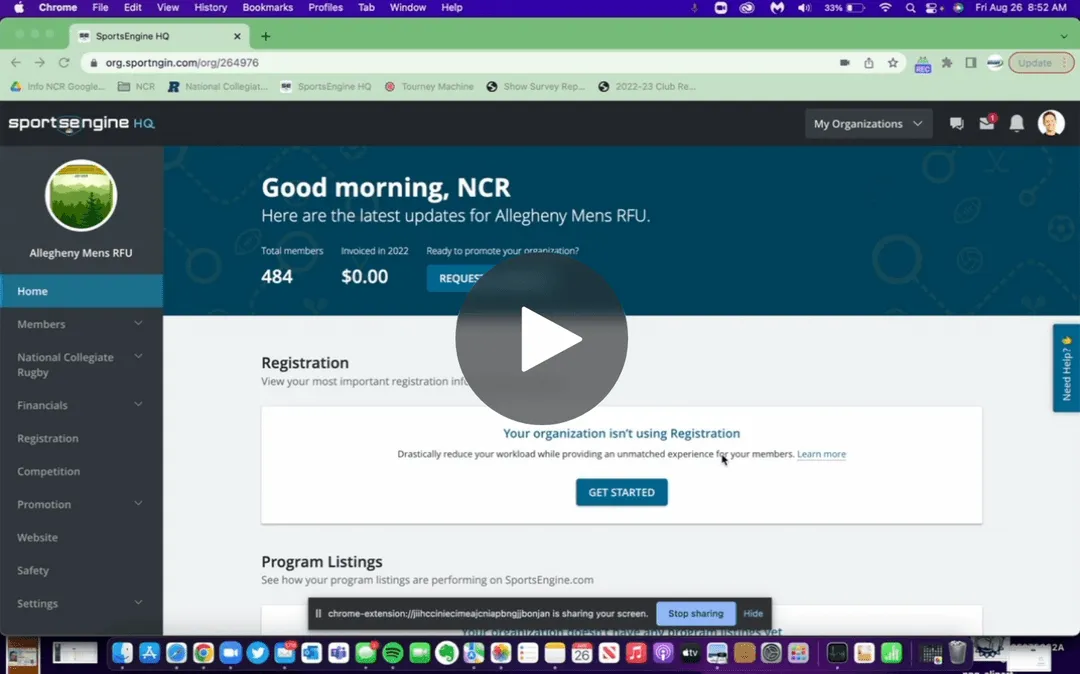Open Finder from the dock

[122, 653]
